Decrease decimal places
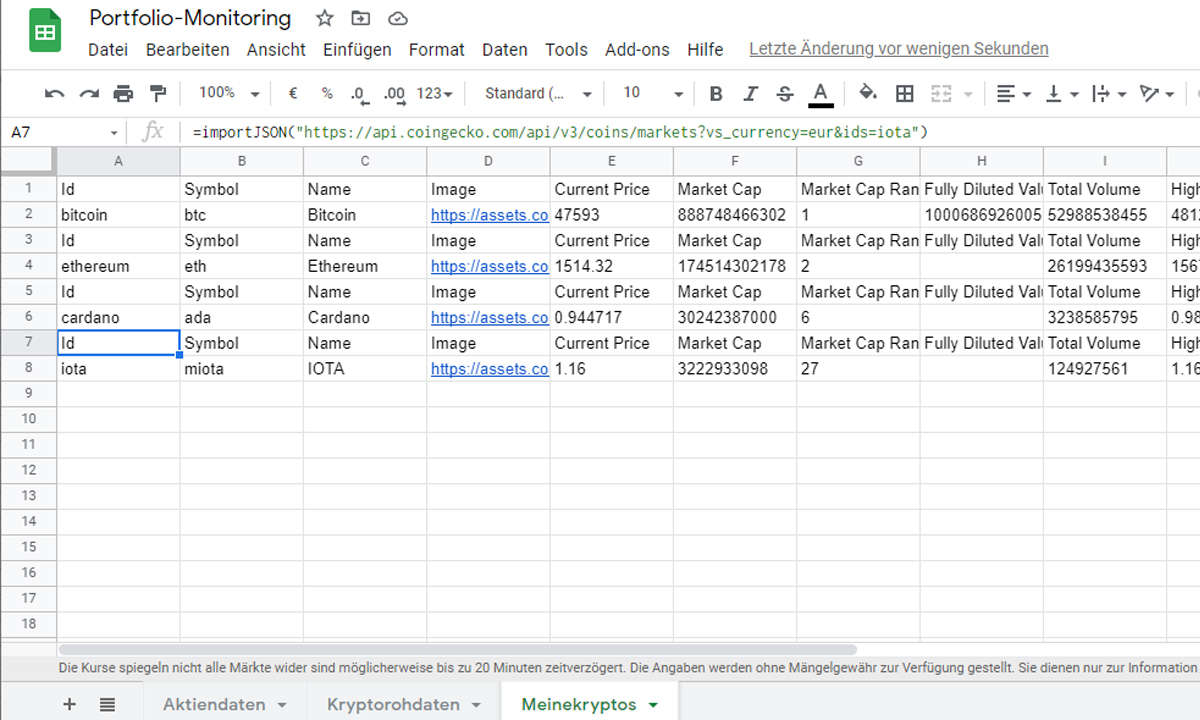The width and height of the screenshot is (1200, 720). pyautogui.click(x=359, y=93)
